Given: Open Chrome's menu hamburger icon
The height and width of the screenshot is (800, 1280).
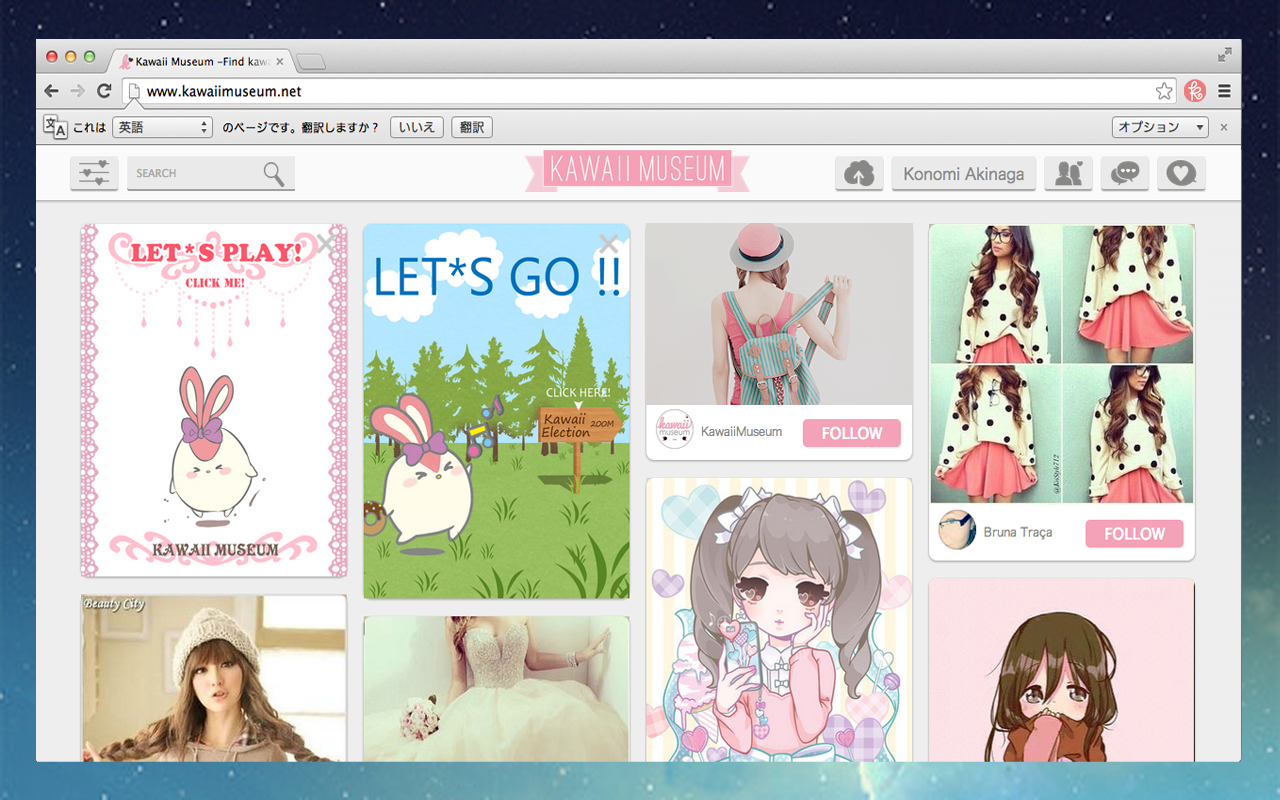Looking at the screenshot, I should point(1224,90).
